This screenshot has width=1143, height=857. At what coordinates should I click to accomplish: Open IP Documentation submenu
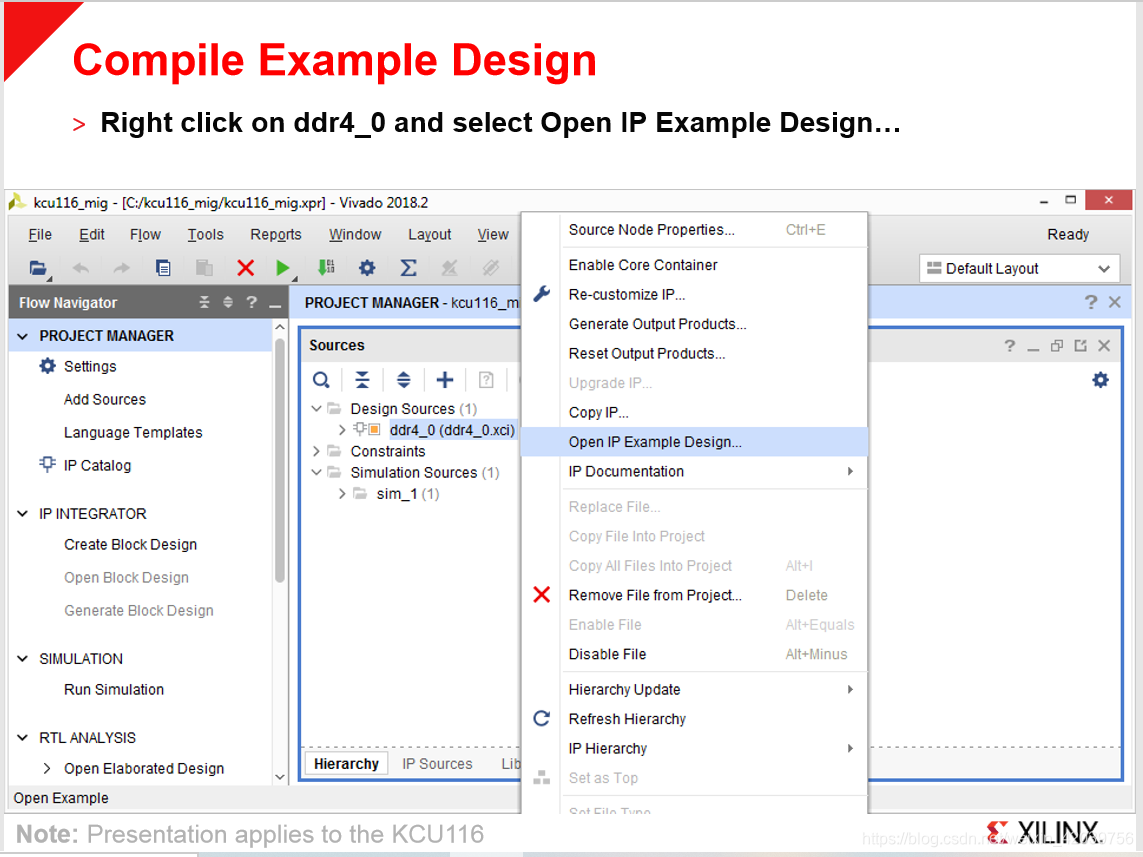(695, 471)
